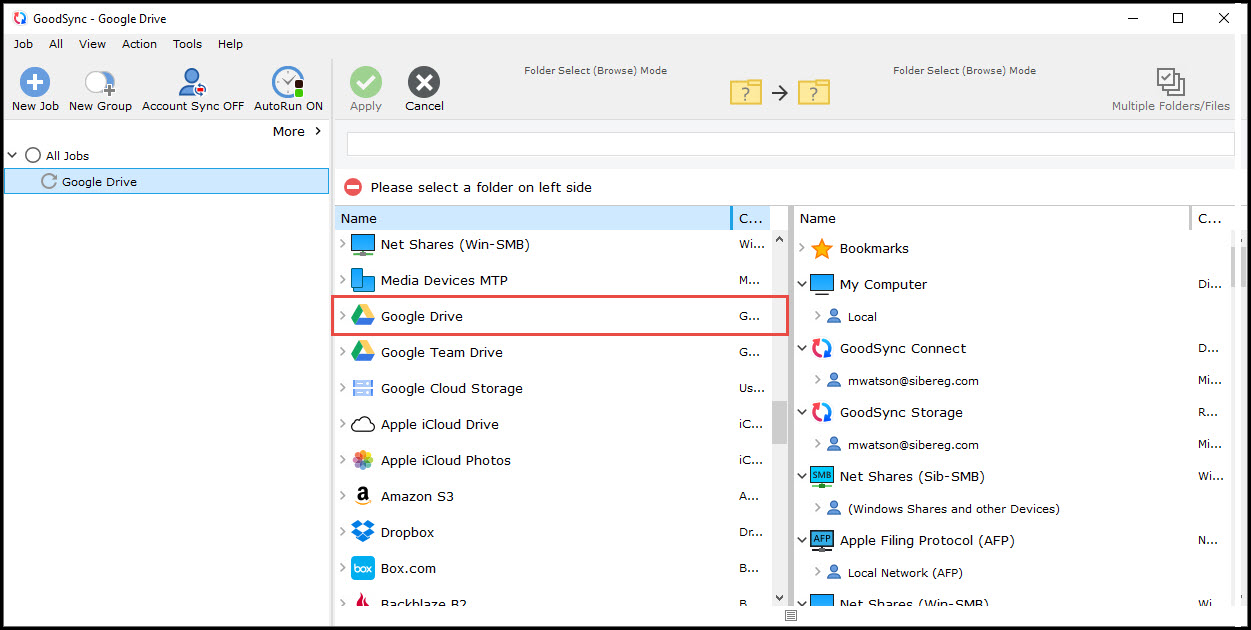Toggle Account Sync OFF button

(x=192, y=83)
